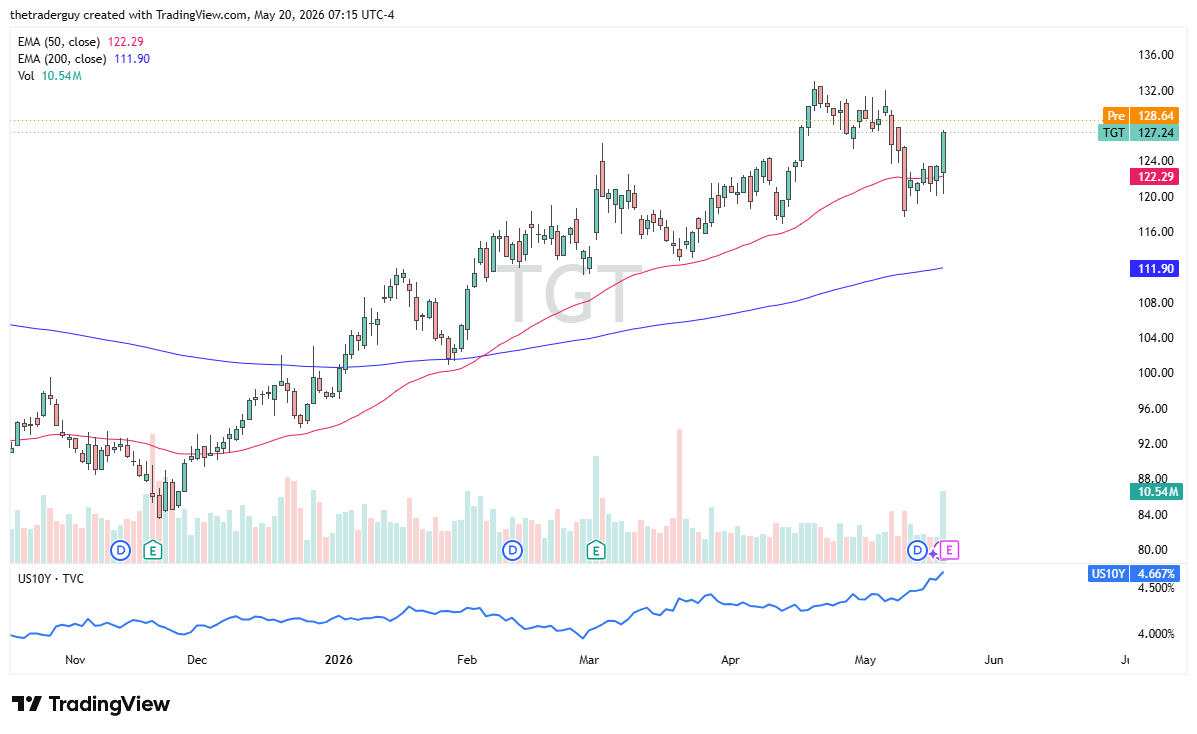
Task: Click the Apr label on time axis
Action: click(x=730, y=660)
